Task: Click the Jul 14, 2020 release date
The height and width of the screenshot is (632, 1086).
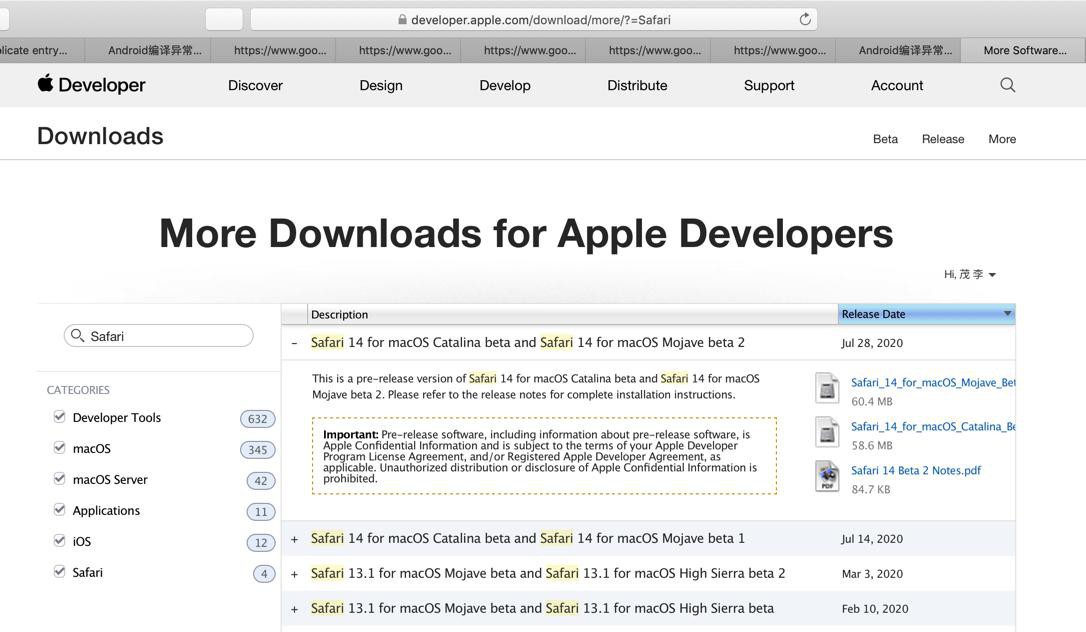Action: pyautogui.click(x=872, y=539)
